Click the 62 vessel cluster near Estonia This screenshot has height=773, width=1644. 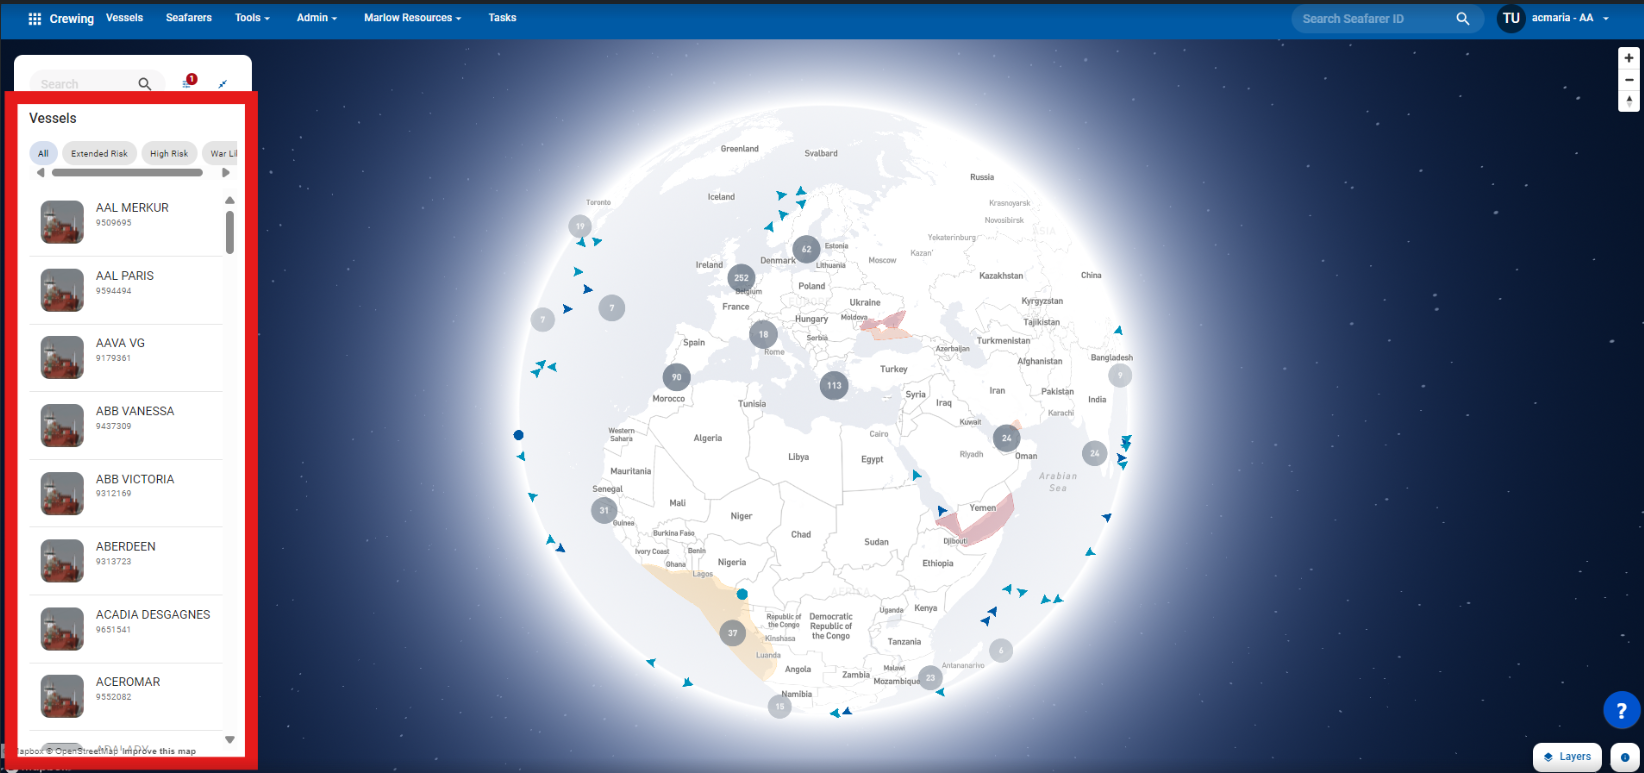coord(806,249)
